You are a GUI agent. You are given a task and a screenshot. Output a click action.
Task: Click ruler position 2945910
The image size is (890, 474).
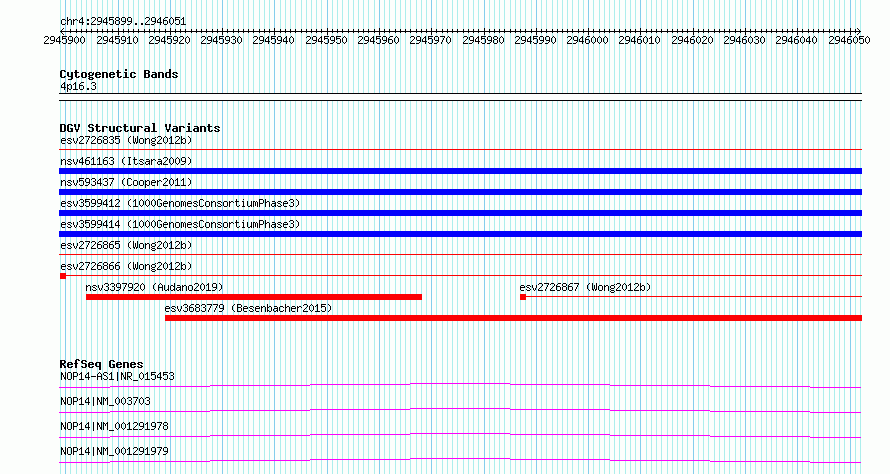(117, 40)
